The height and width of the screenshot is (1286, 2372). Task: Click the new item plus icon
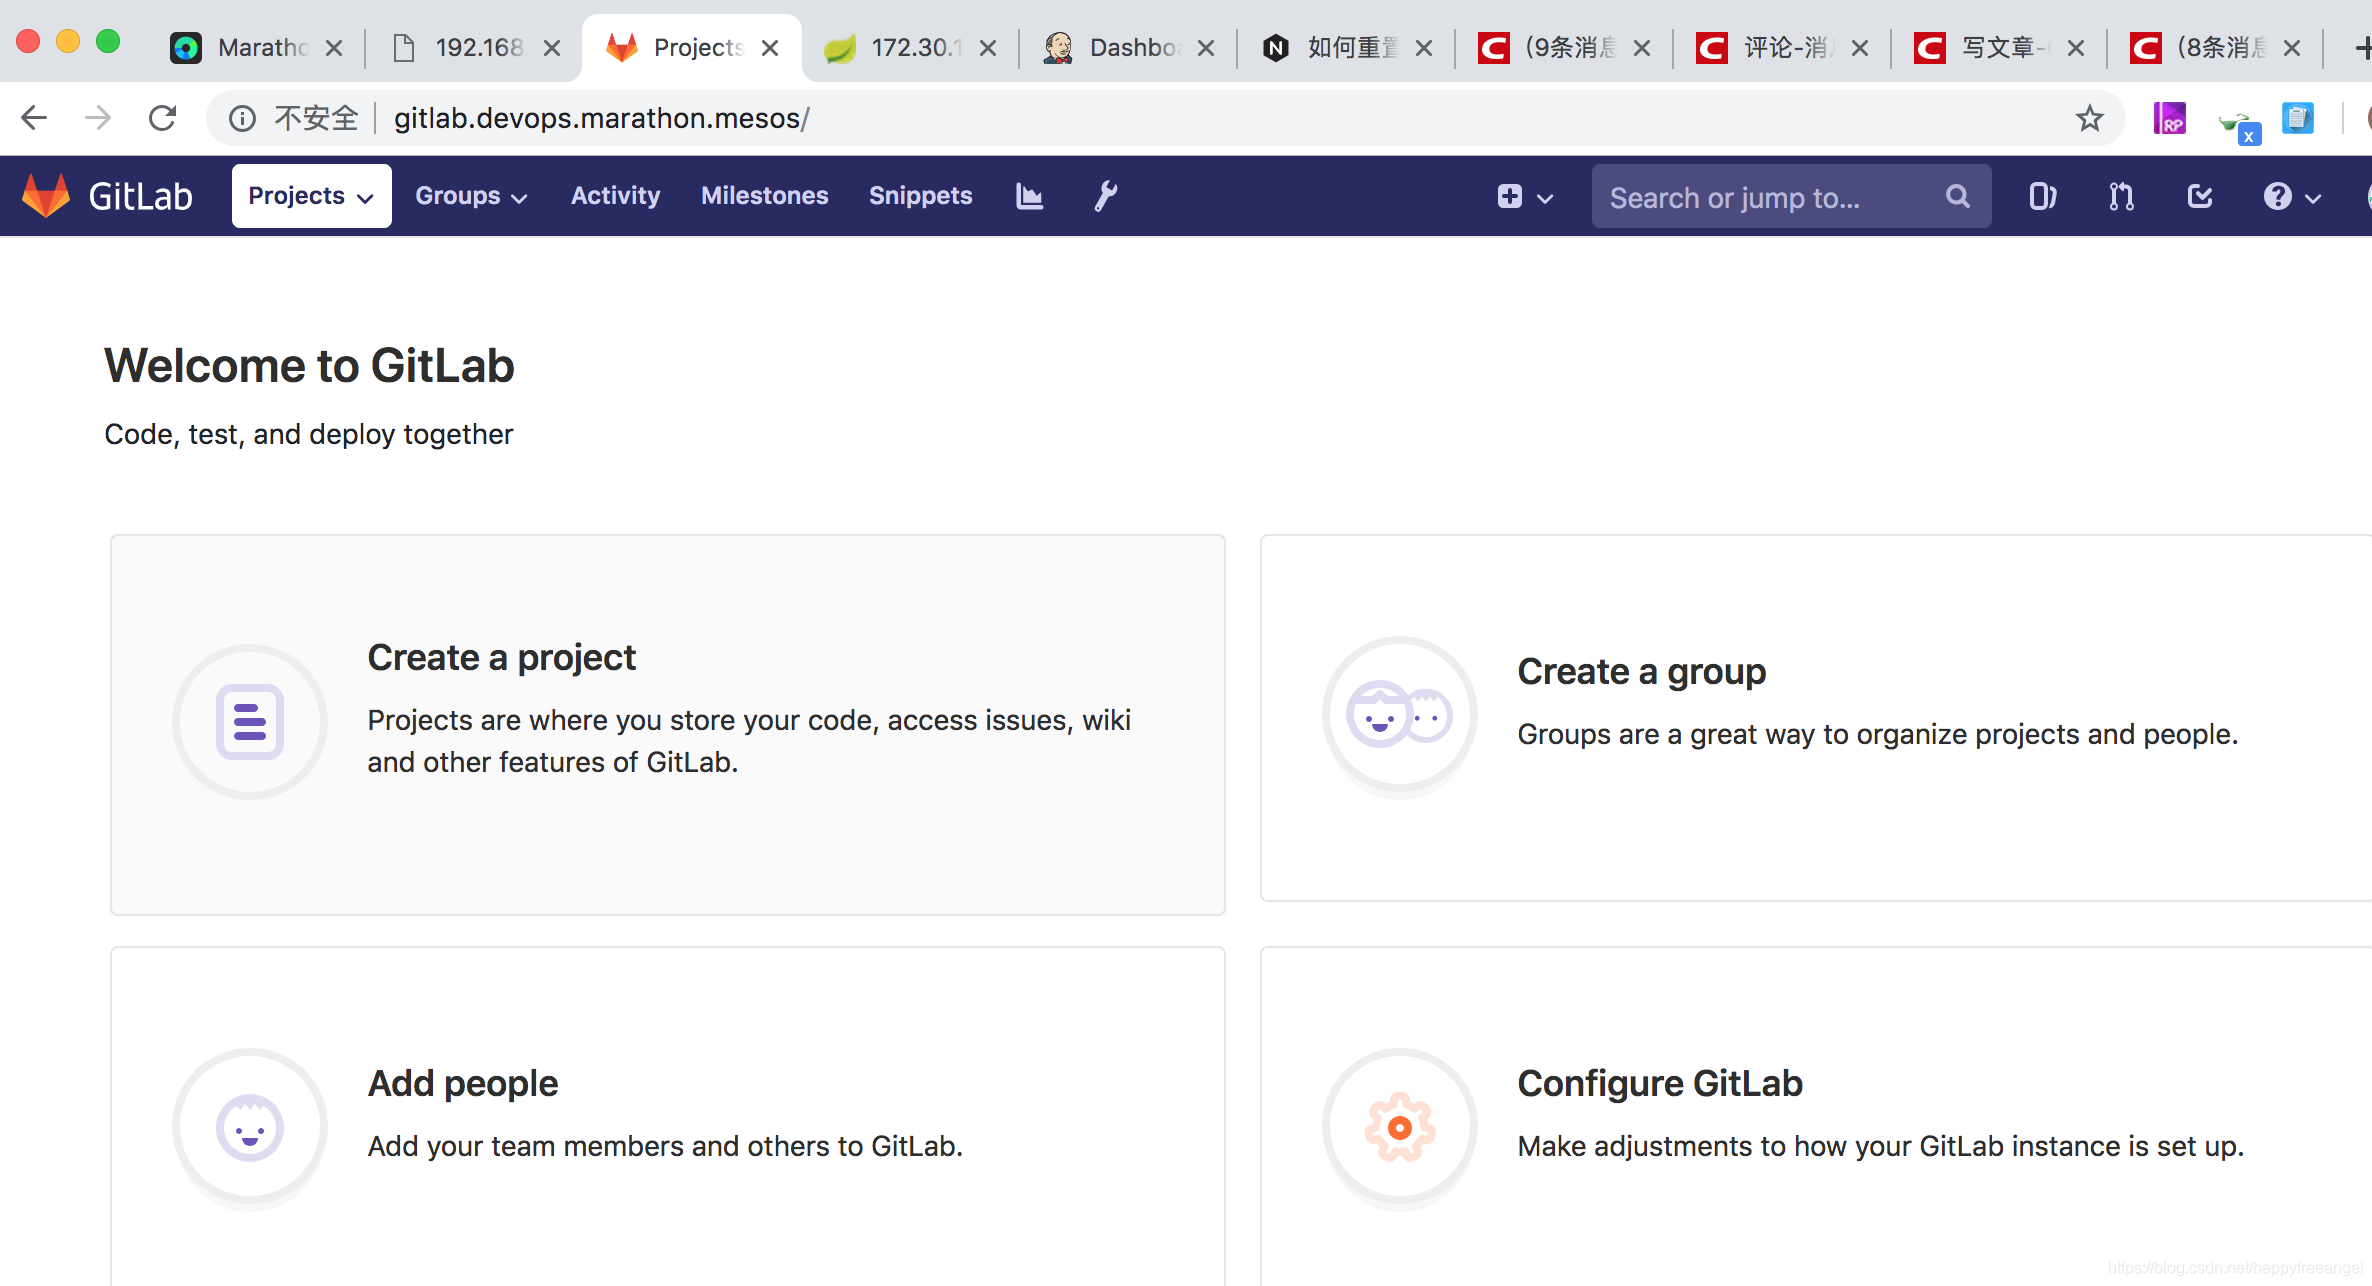[1510, 196]
